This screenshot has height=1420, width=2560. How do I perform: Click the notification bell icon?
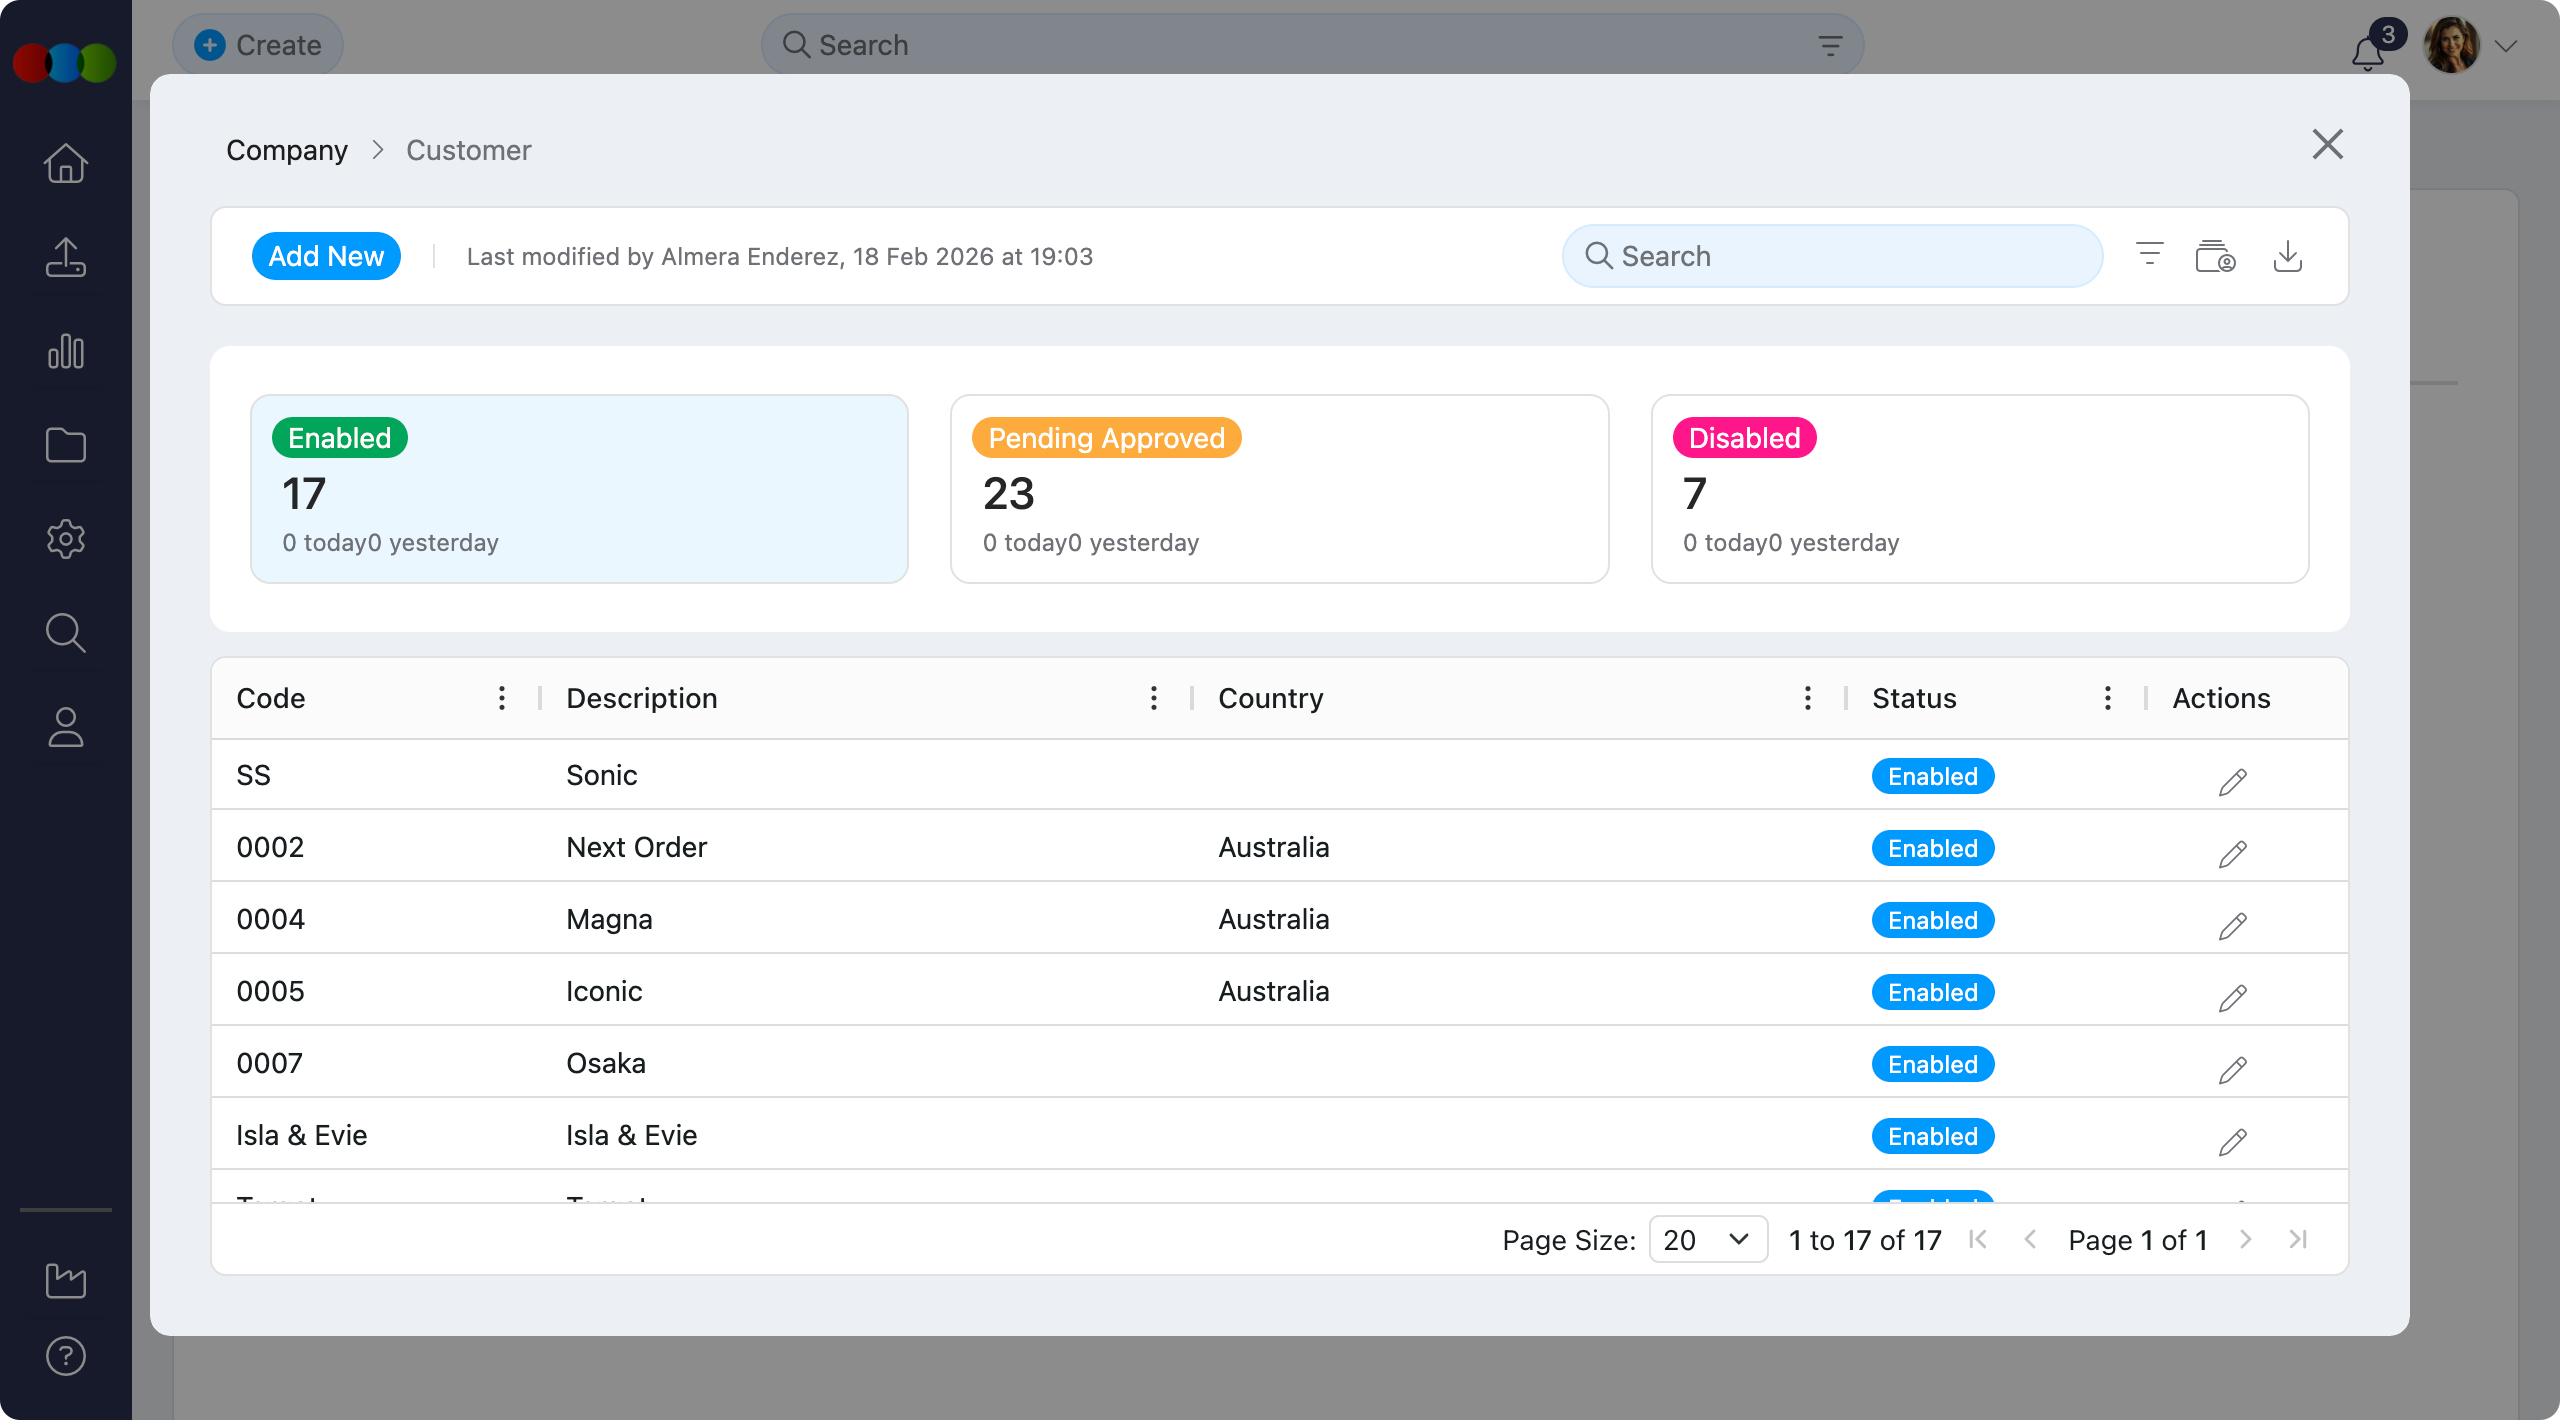coord(2367,52)
